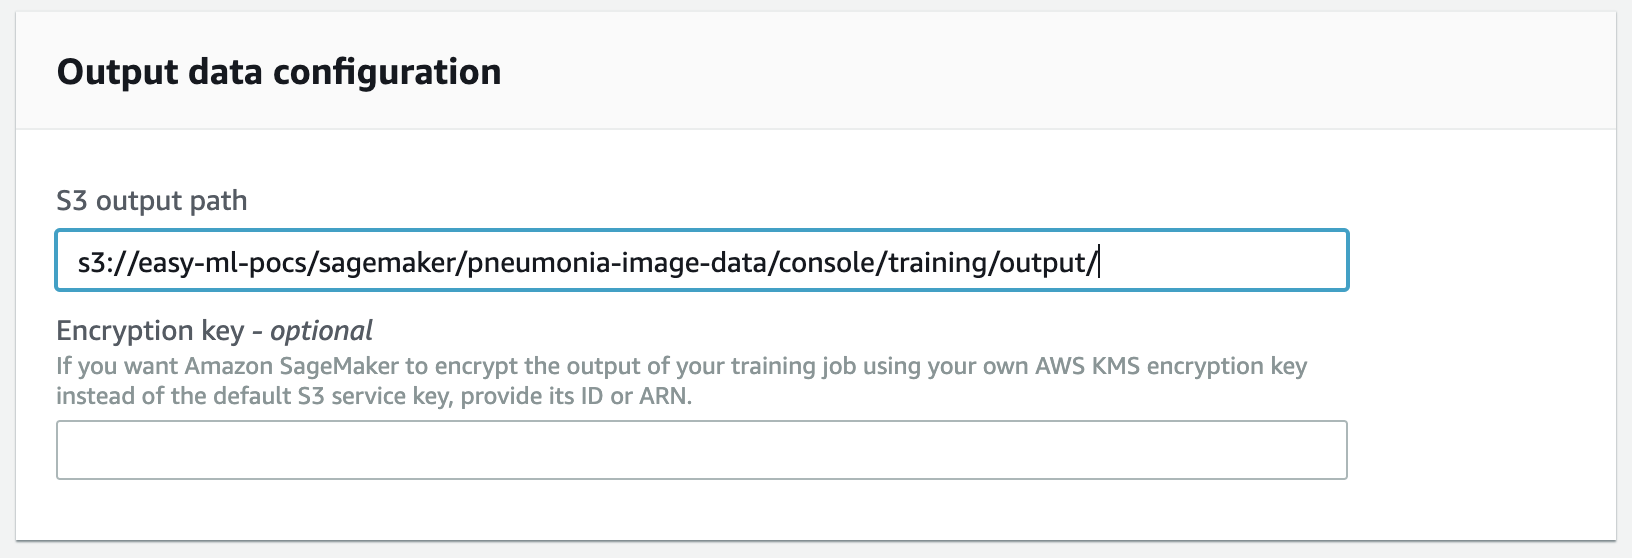Click inside the S3 output path field
This screenshot has width=1632, height=558.
coord(700,262)
